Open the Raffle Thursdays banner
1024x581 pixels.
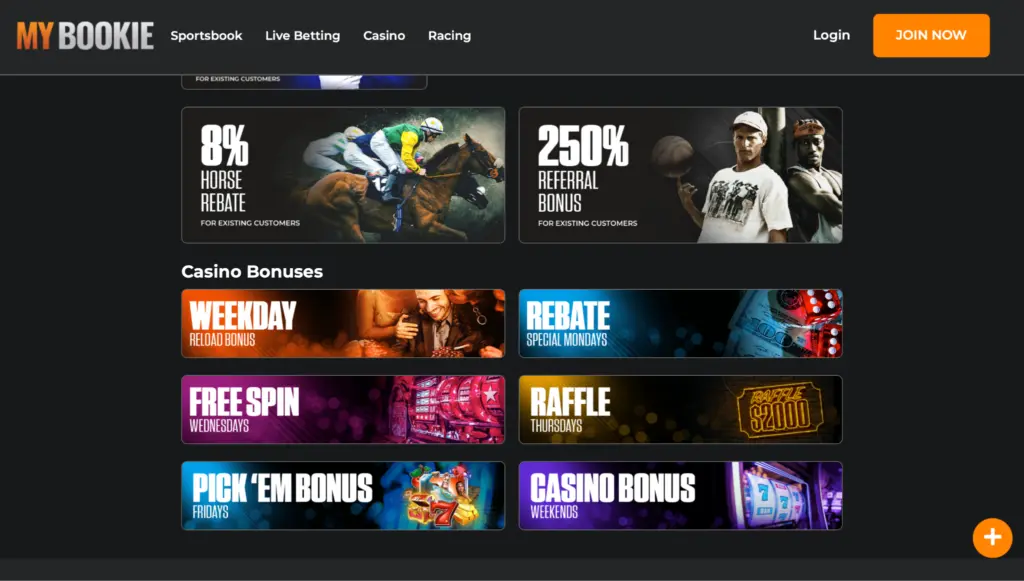point(680,409)
